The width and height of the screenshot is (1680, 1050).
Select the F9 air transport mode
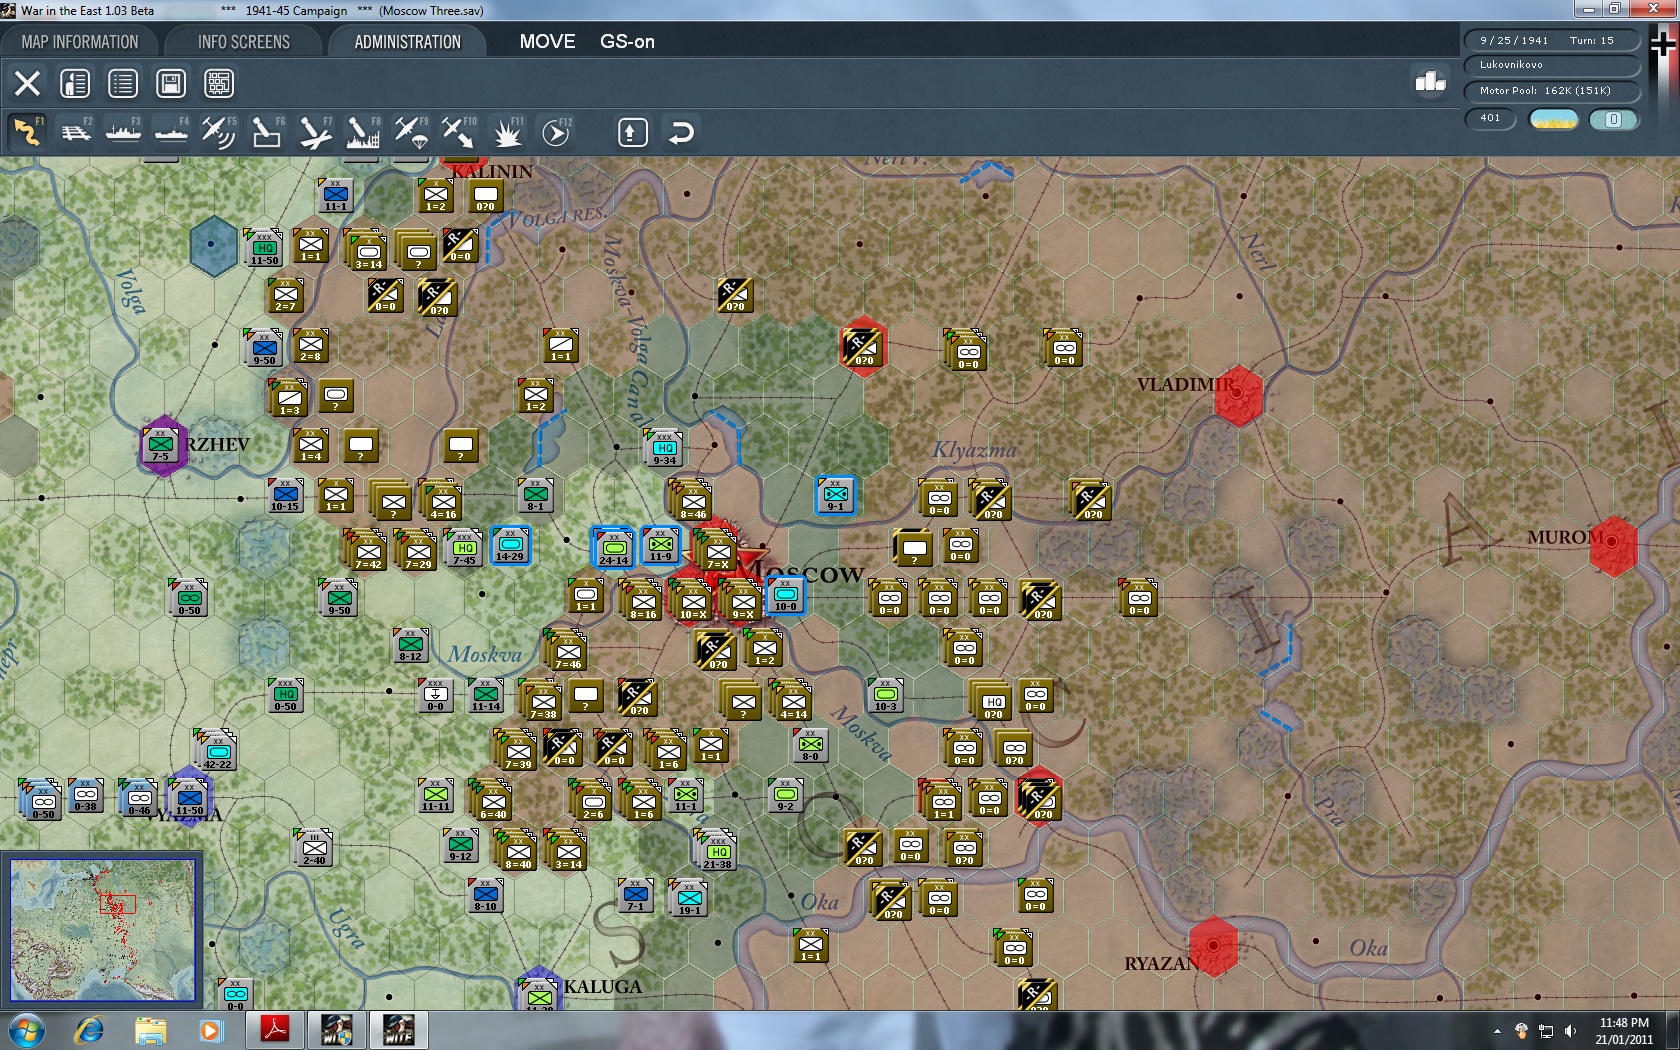[411, 132]
